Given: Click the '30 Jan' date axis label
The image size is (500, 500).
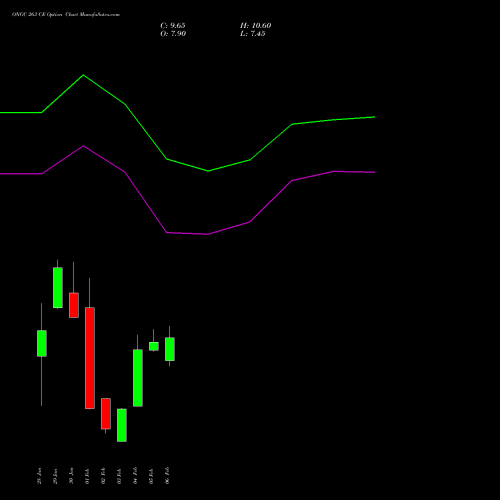Looking at the screenshot, I should [71, 476].
